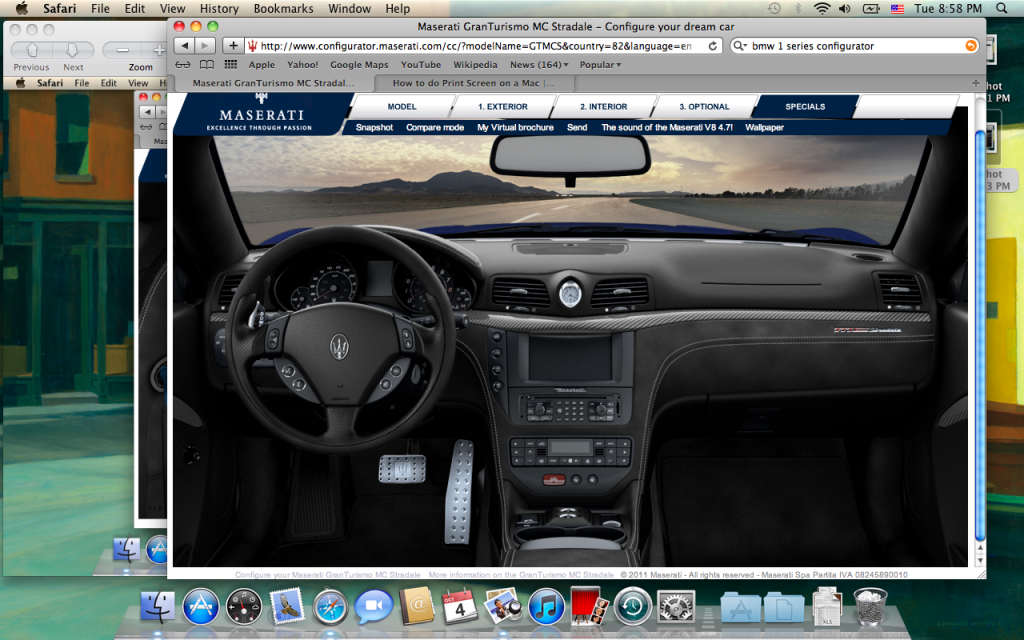The image size is (1024, 640).
Task: Open Time Machine in the Dock
Action: [x=632, y=607]
